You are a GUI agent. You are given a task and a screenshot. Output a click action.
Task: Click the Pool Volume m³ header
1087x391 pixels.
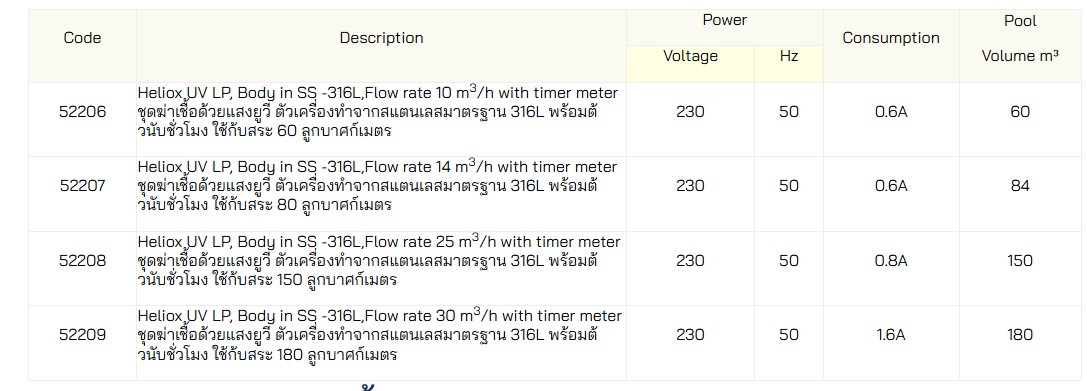tap(1020, 38)
